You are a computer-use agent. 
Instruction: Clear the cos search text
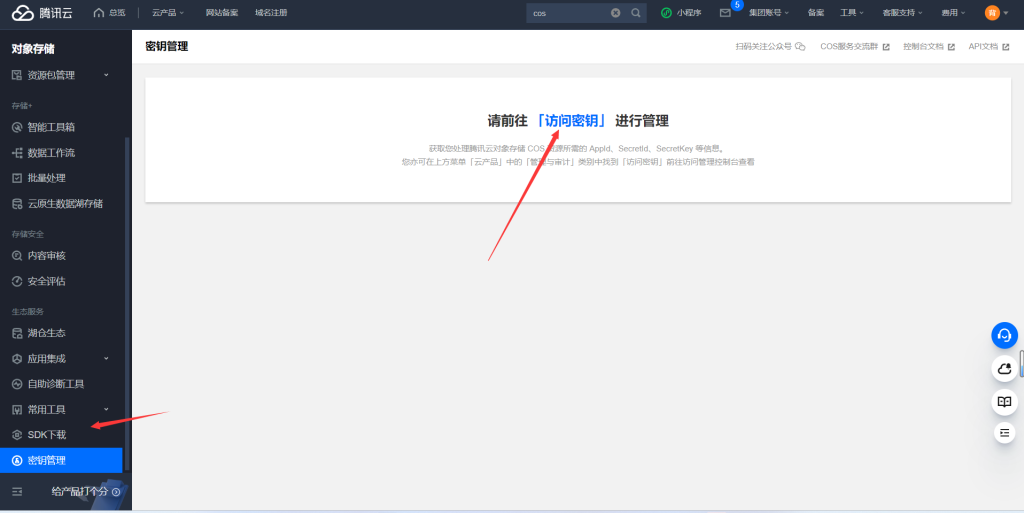[615, 13]
